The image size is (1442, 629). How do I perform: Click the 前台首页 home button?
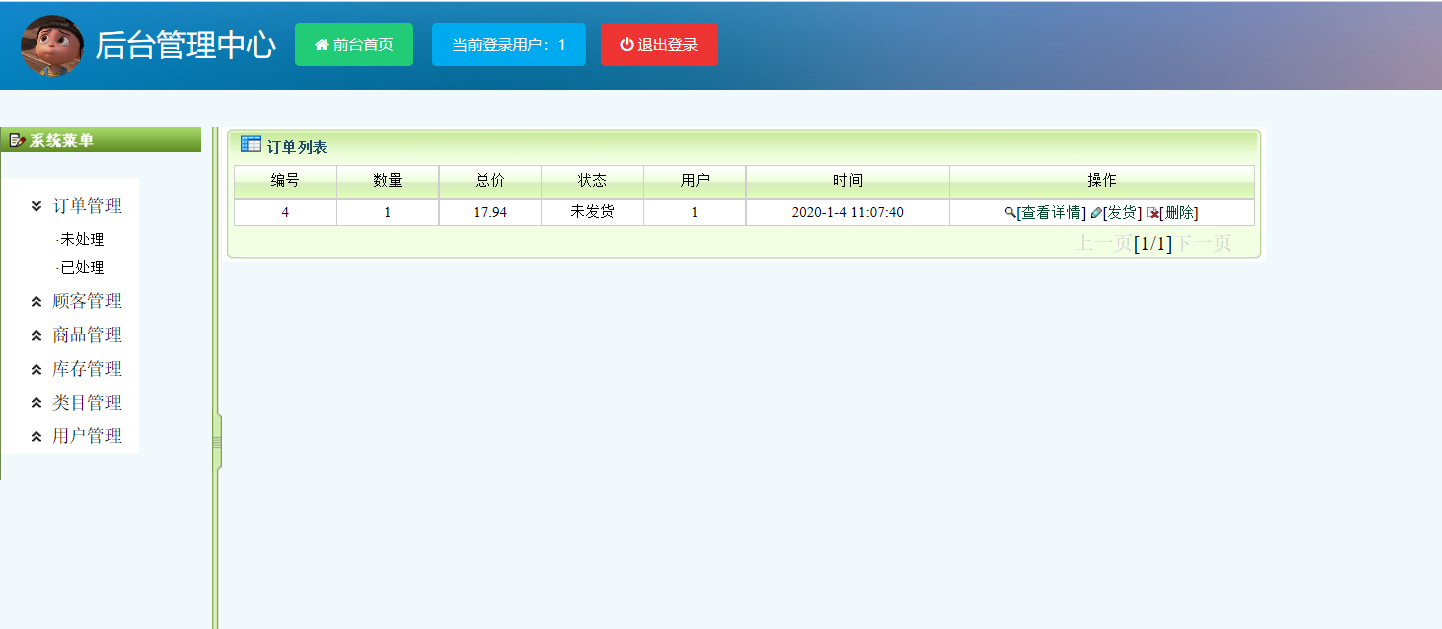pyautogui.click(x=353, y=45)
